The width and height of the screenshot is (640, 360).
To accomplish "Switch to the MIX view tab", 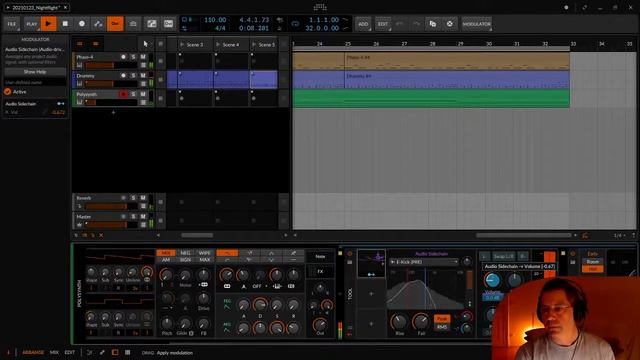I will (54, 352).
